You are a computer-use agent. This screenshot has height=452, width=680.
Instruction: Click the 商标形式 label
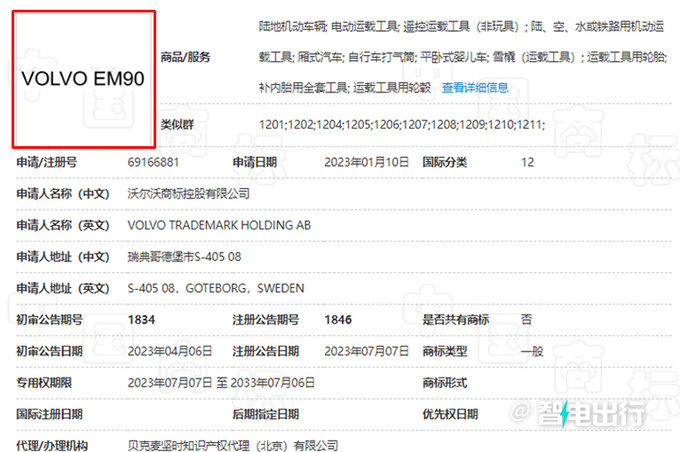(445, 383)
